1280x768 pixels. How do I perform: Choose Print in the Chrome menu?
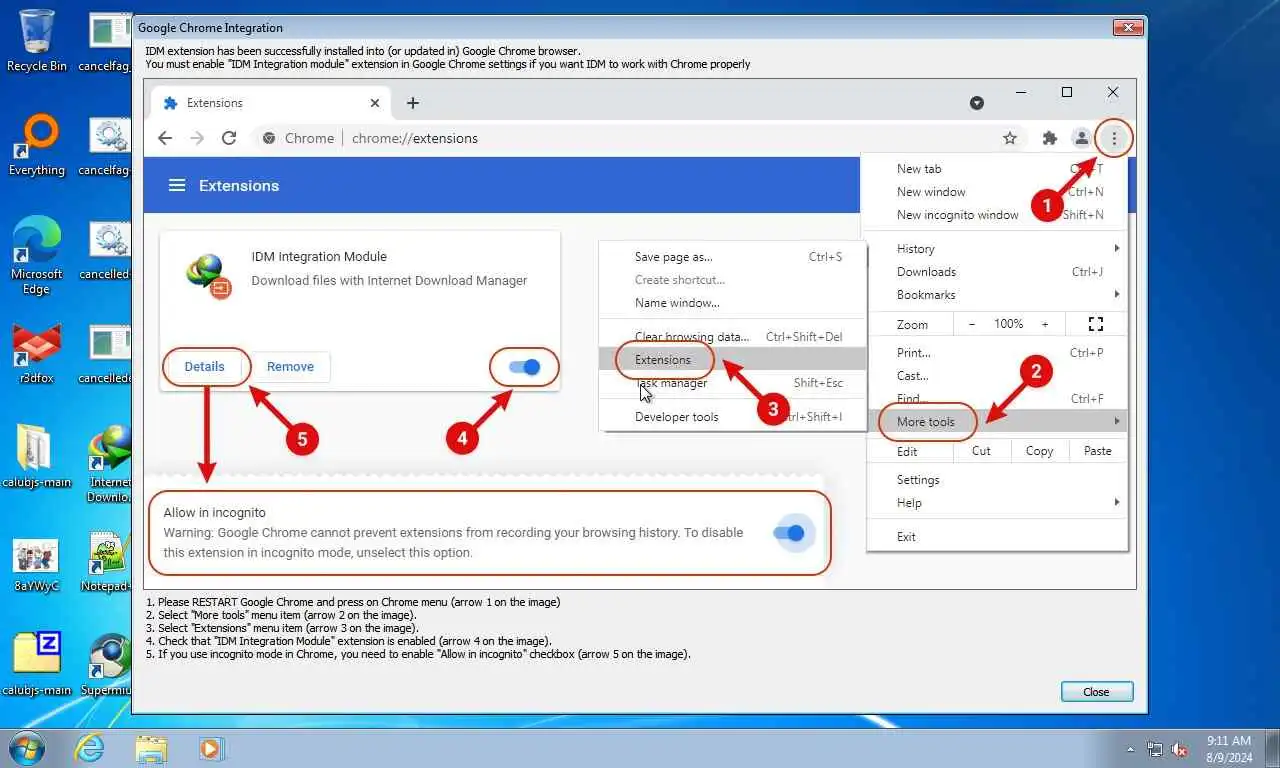coord(914,352)
